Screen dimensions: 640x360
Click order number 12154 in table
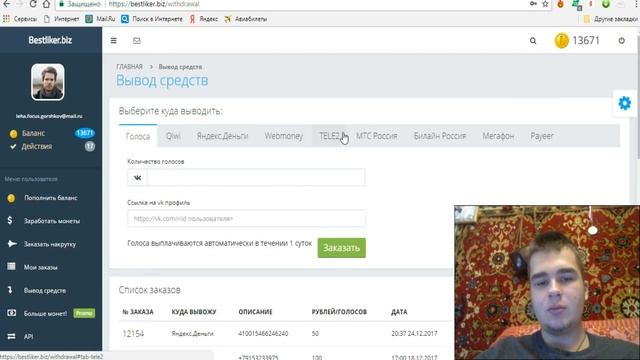[x=133, y=334]
